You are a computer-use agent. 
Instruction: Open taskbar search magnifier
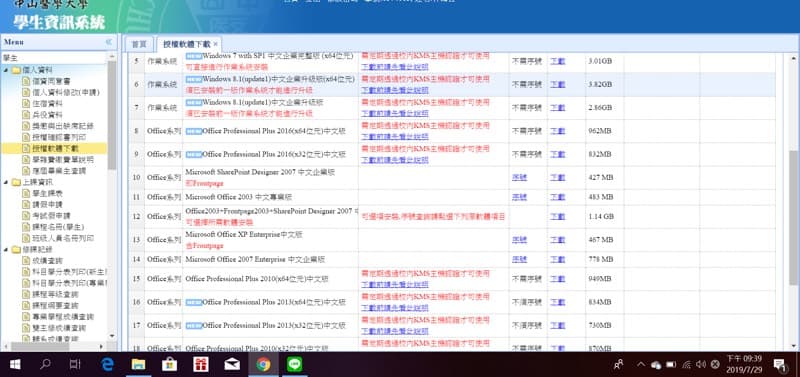(x=45, y=364)
